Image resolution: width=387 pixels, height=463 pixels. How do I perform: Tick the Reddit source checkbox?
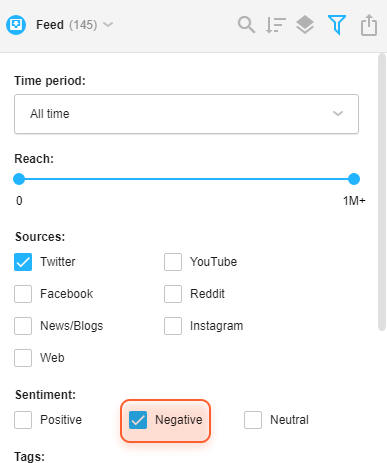coord(173,294)
